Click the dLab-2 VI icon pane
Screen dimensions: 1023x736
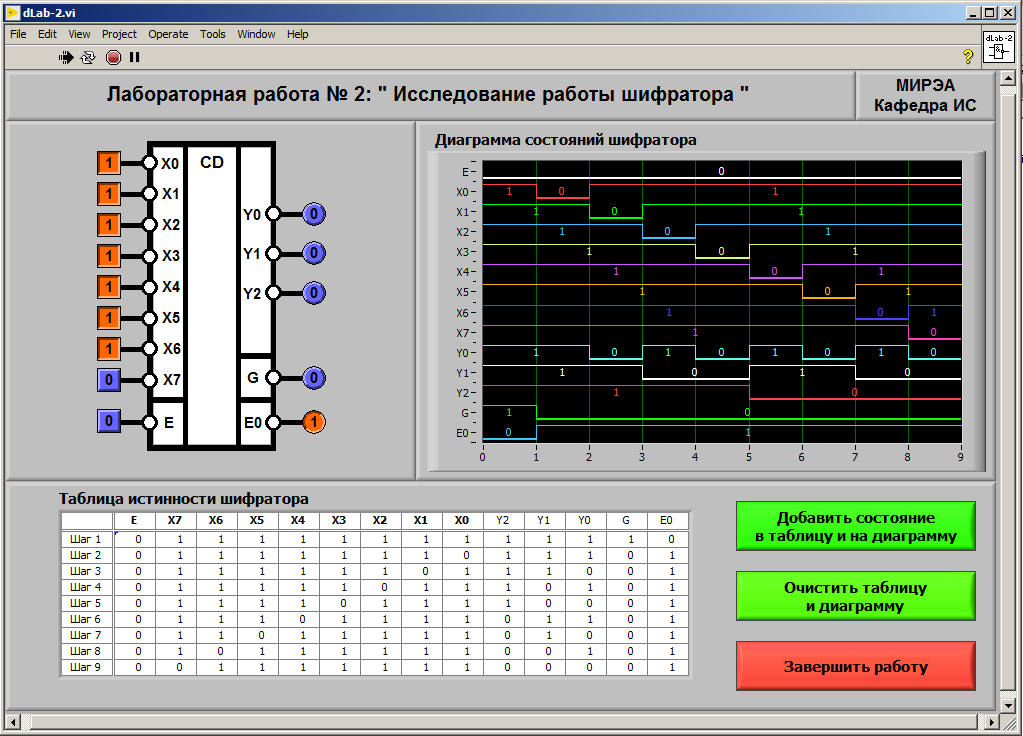tap(997, 46)
